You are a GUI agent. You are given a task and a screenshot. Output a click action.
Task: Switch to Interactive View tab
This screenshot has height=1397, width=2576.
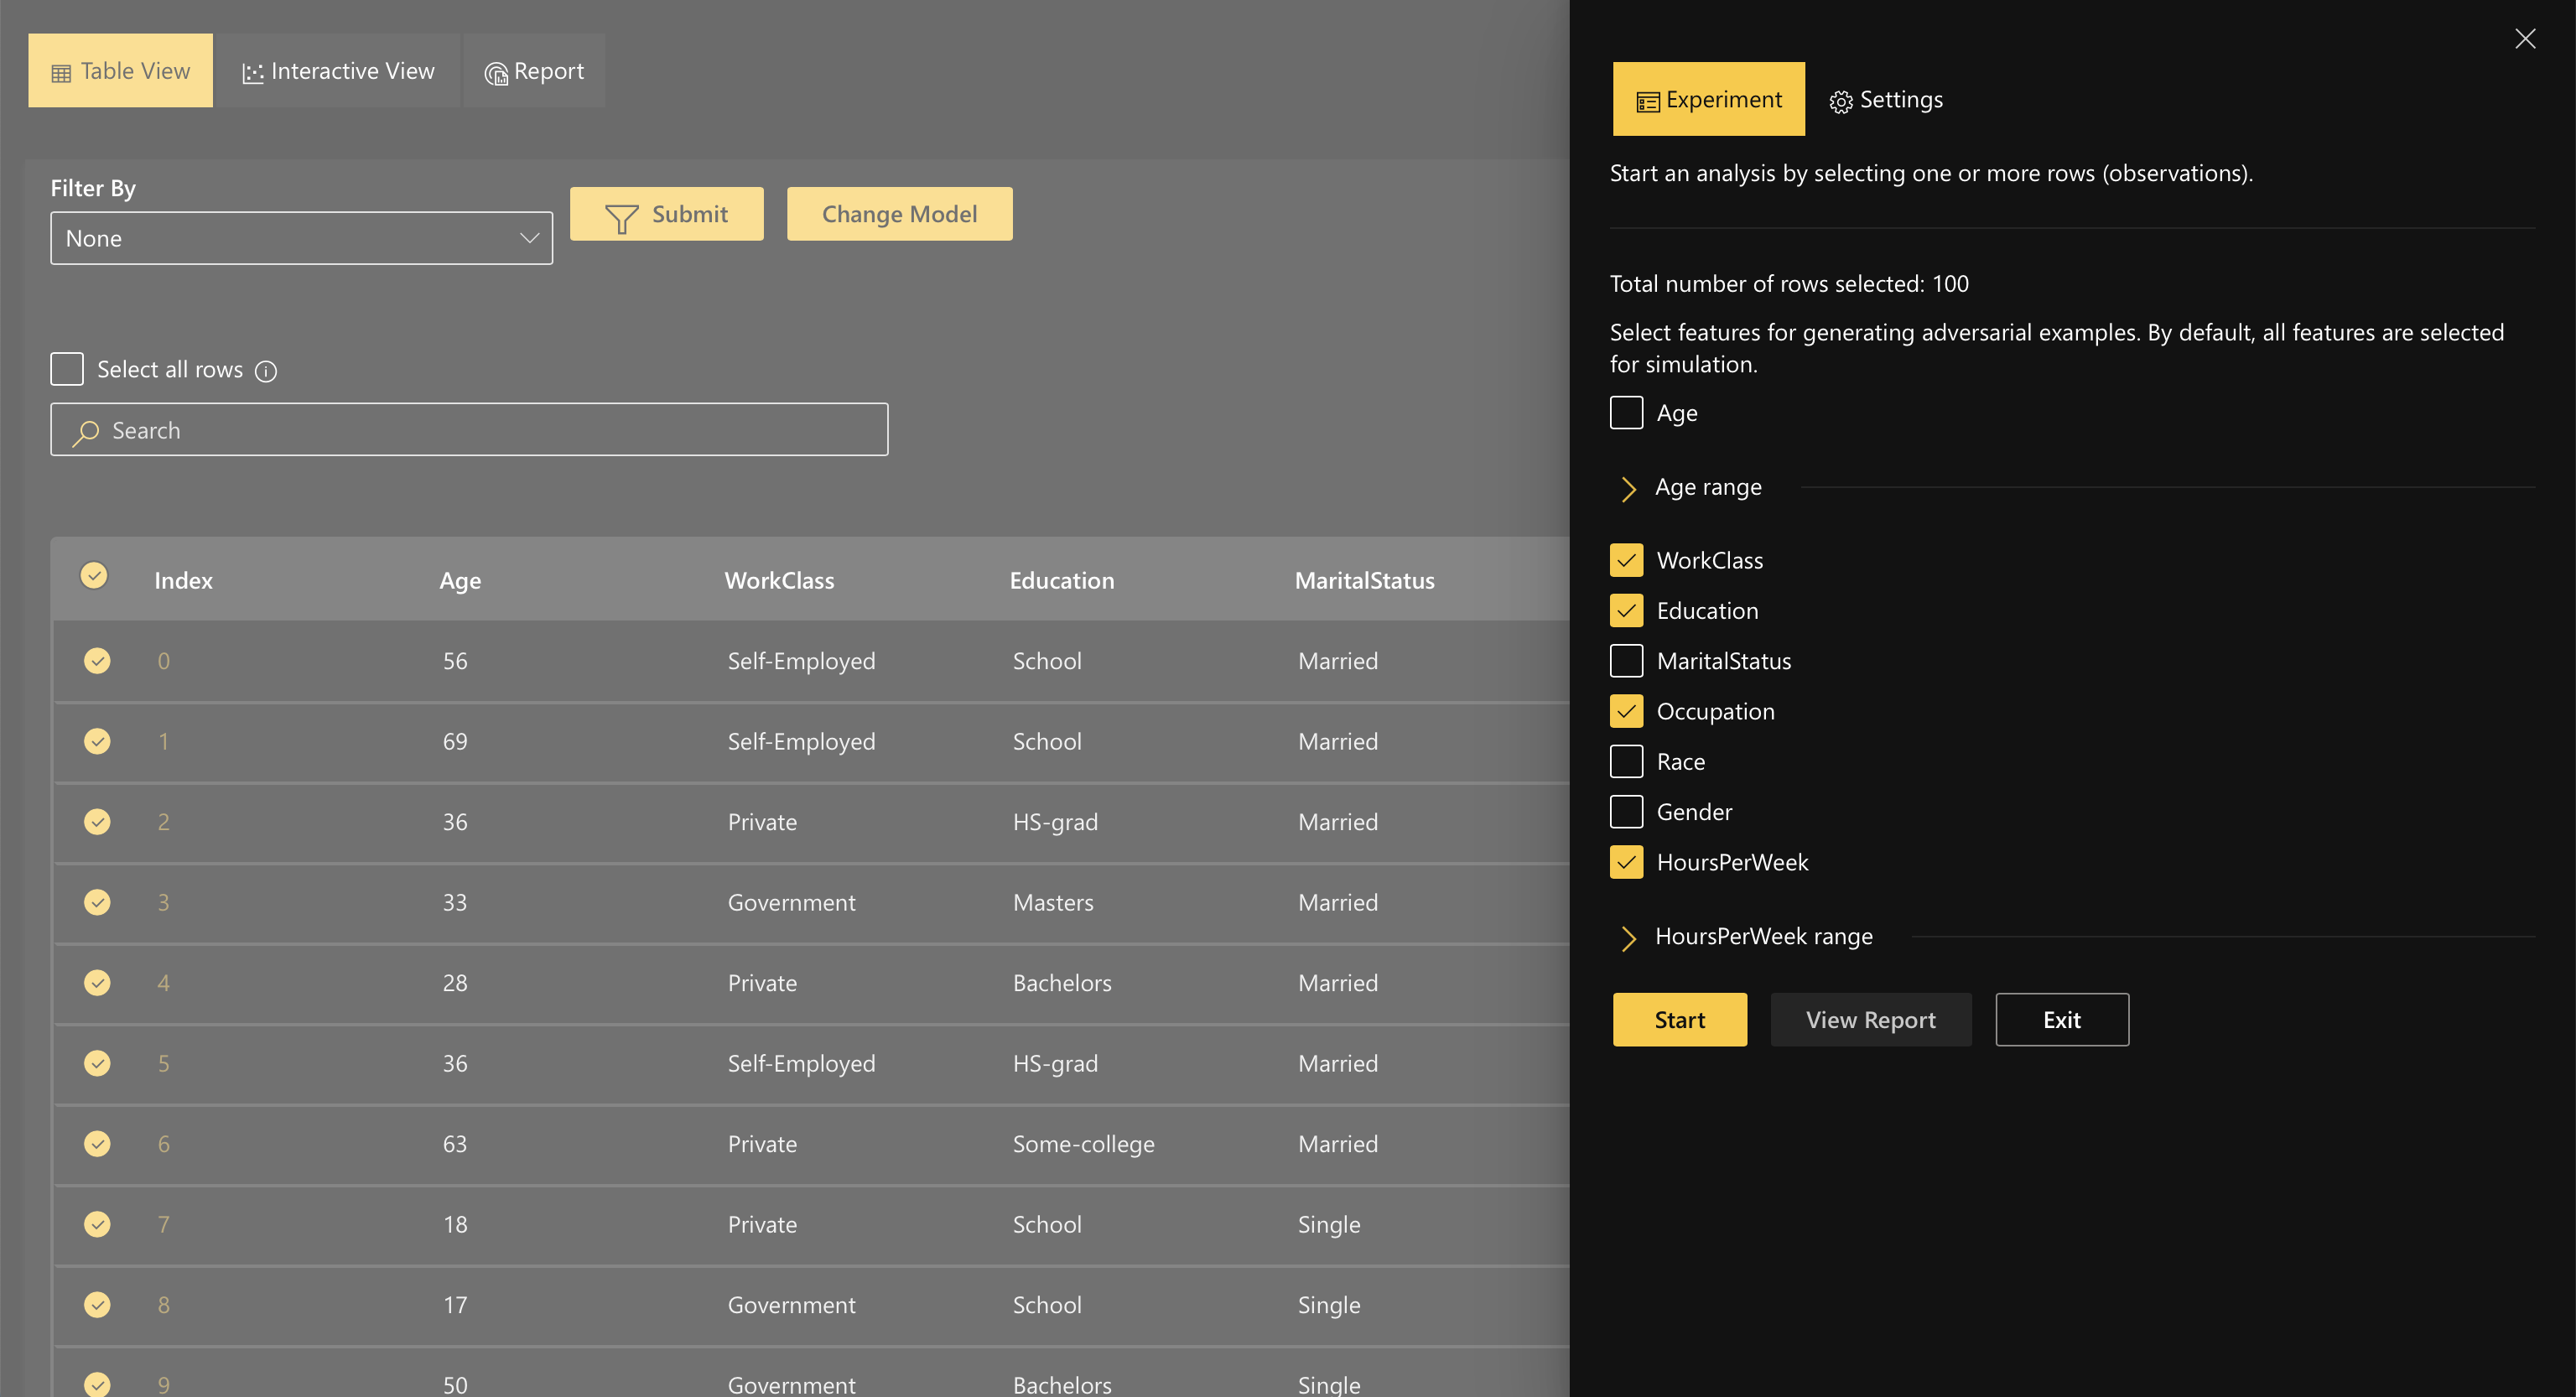coord(338,71)
